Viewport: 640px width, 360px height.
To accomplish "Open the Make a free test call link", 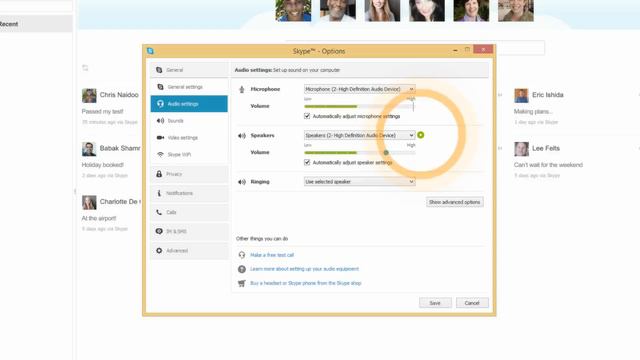I will tap(272, 255).
